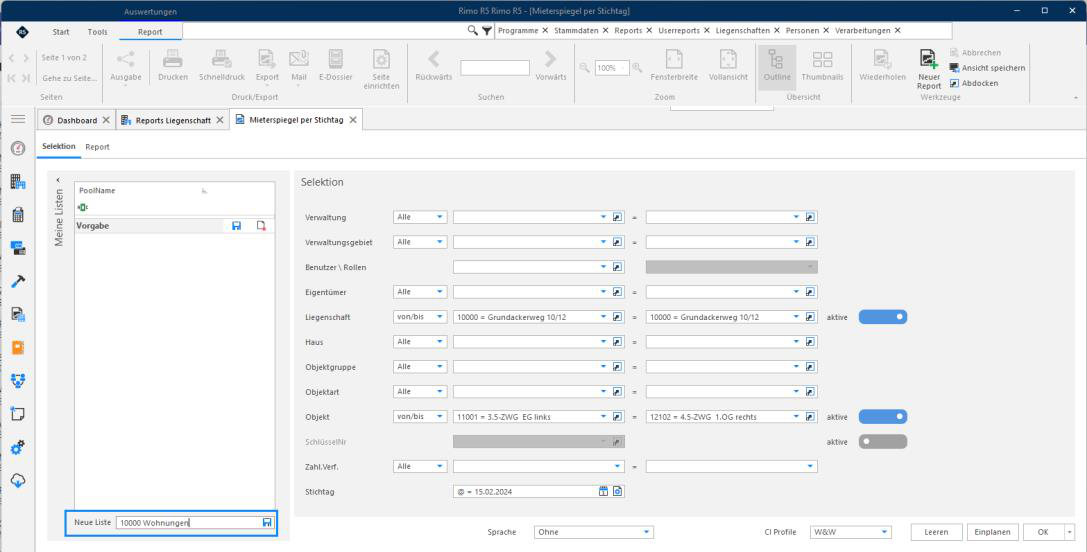The image size is (1087, 552).
Task: Click the Fensterbreite zoom icon
Action: point(674,59)
